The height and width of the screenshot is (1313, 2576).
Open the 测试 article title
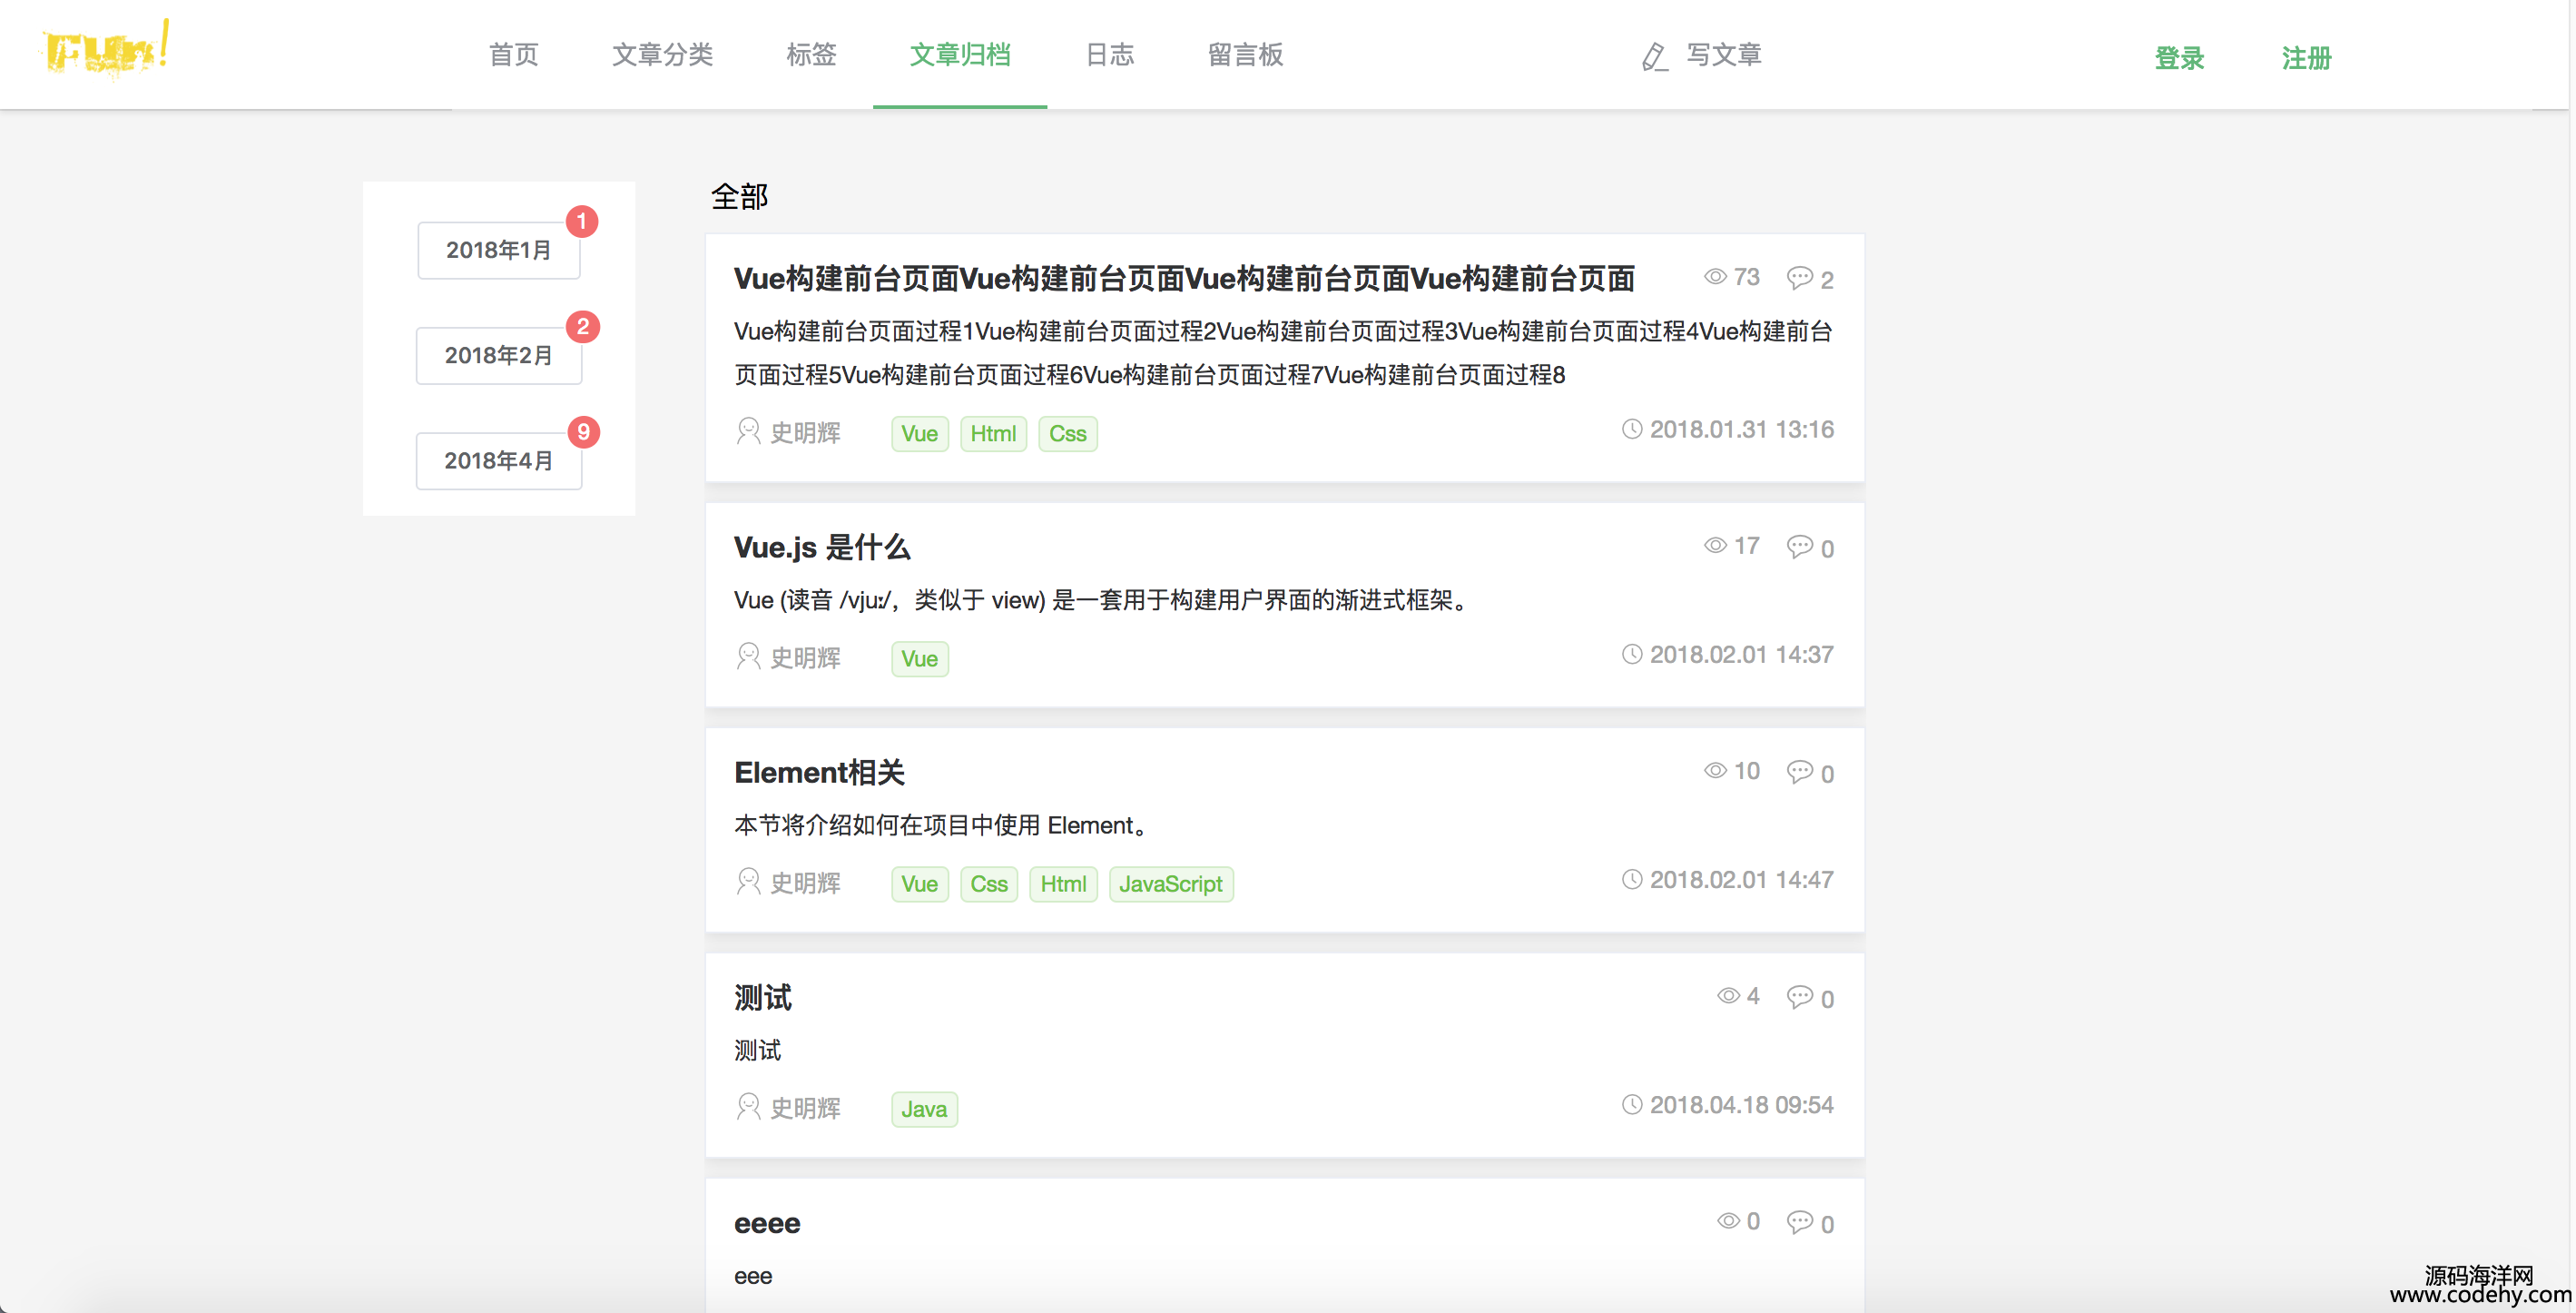(762, 997)
